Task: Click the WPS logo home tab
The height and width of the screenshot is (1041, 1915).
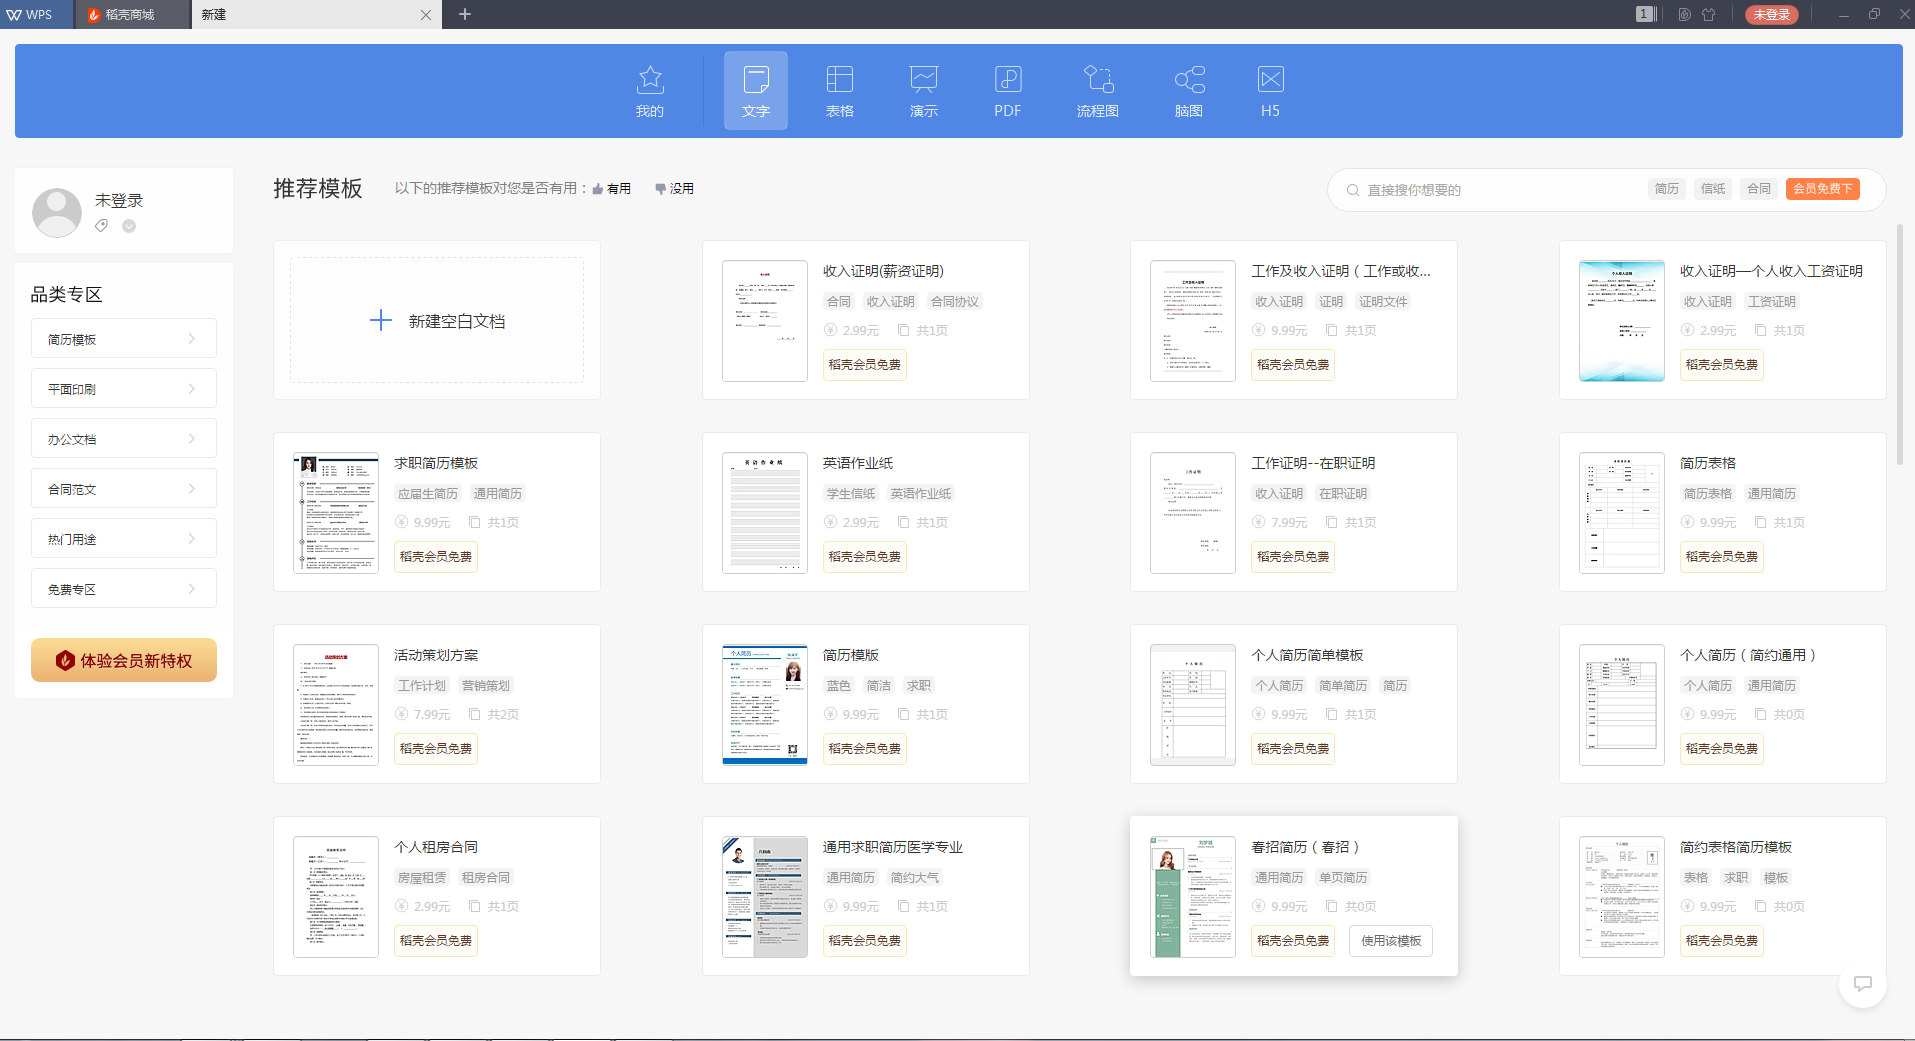Action: 29,14
